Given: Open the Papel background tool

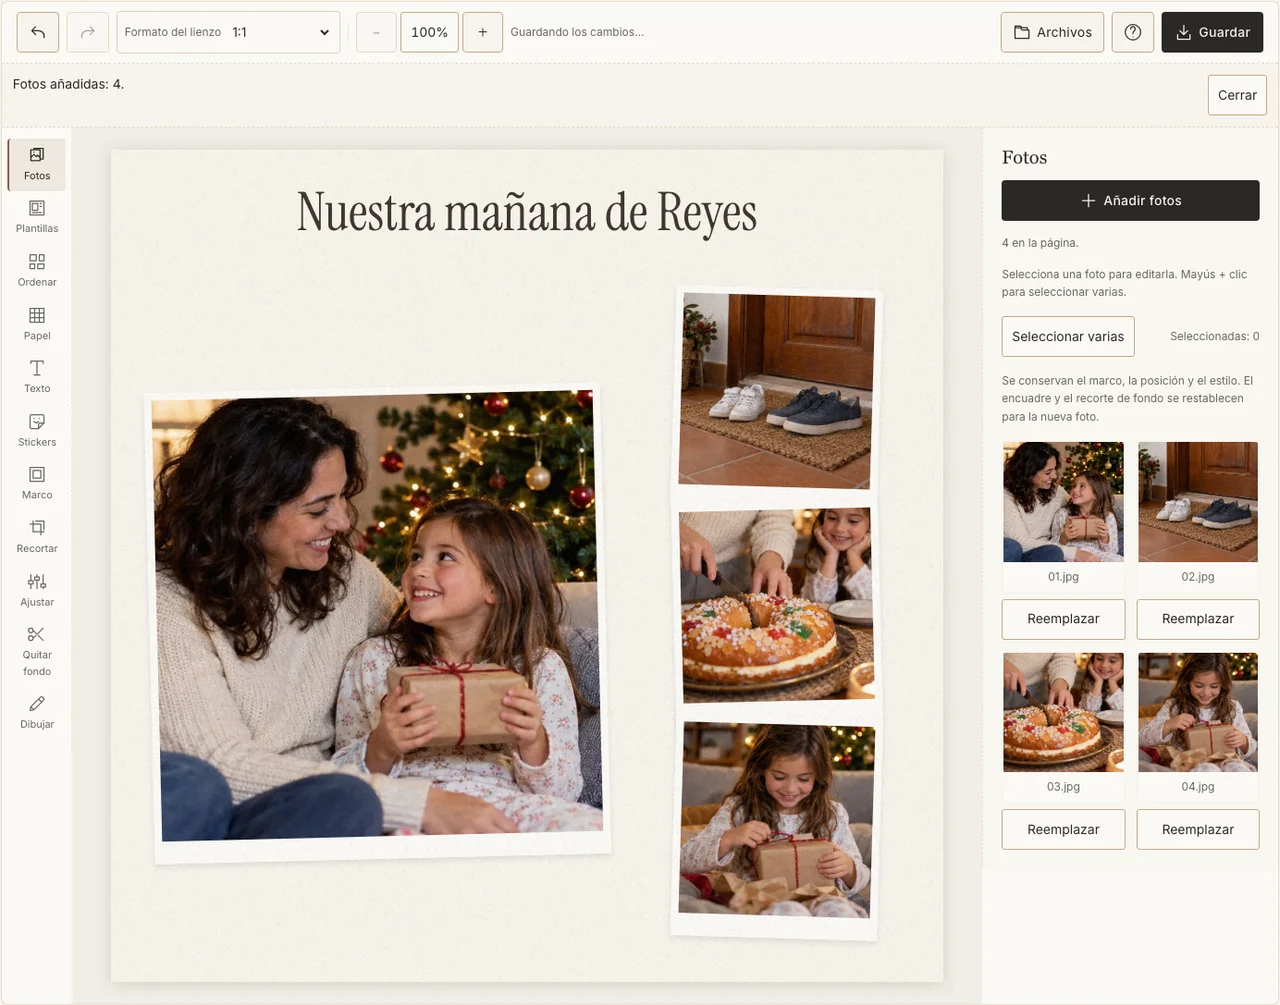Looking at the screenshot, I should [37, 325].
